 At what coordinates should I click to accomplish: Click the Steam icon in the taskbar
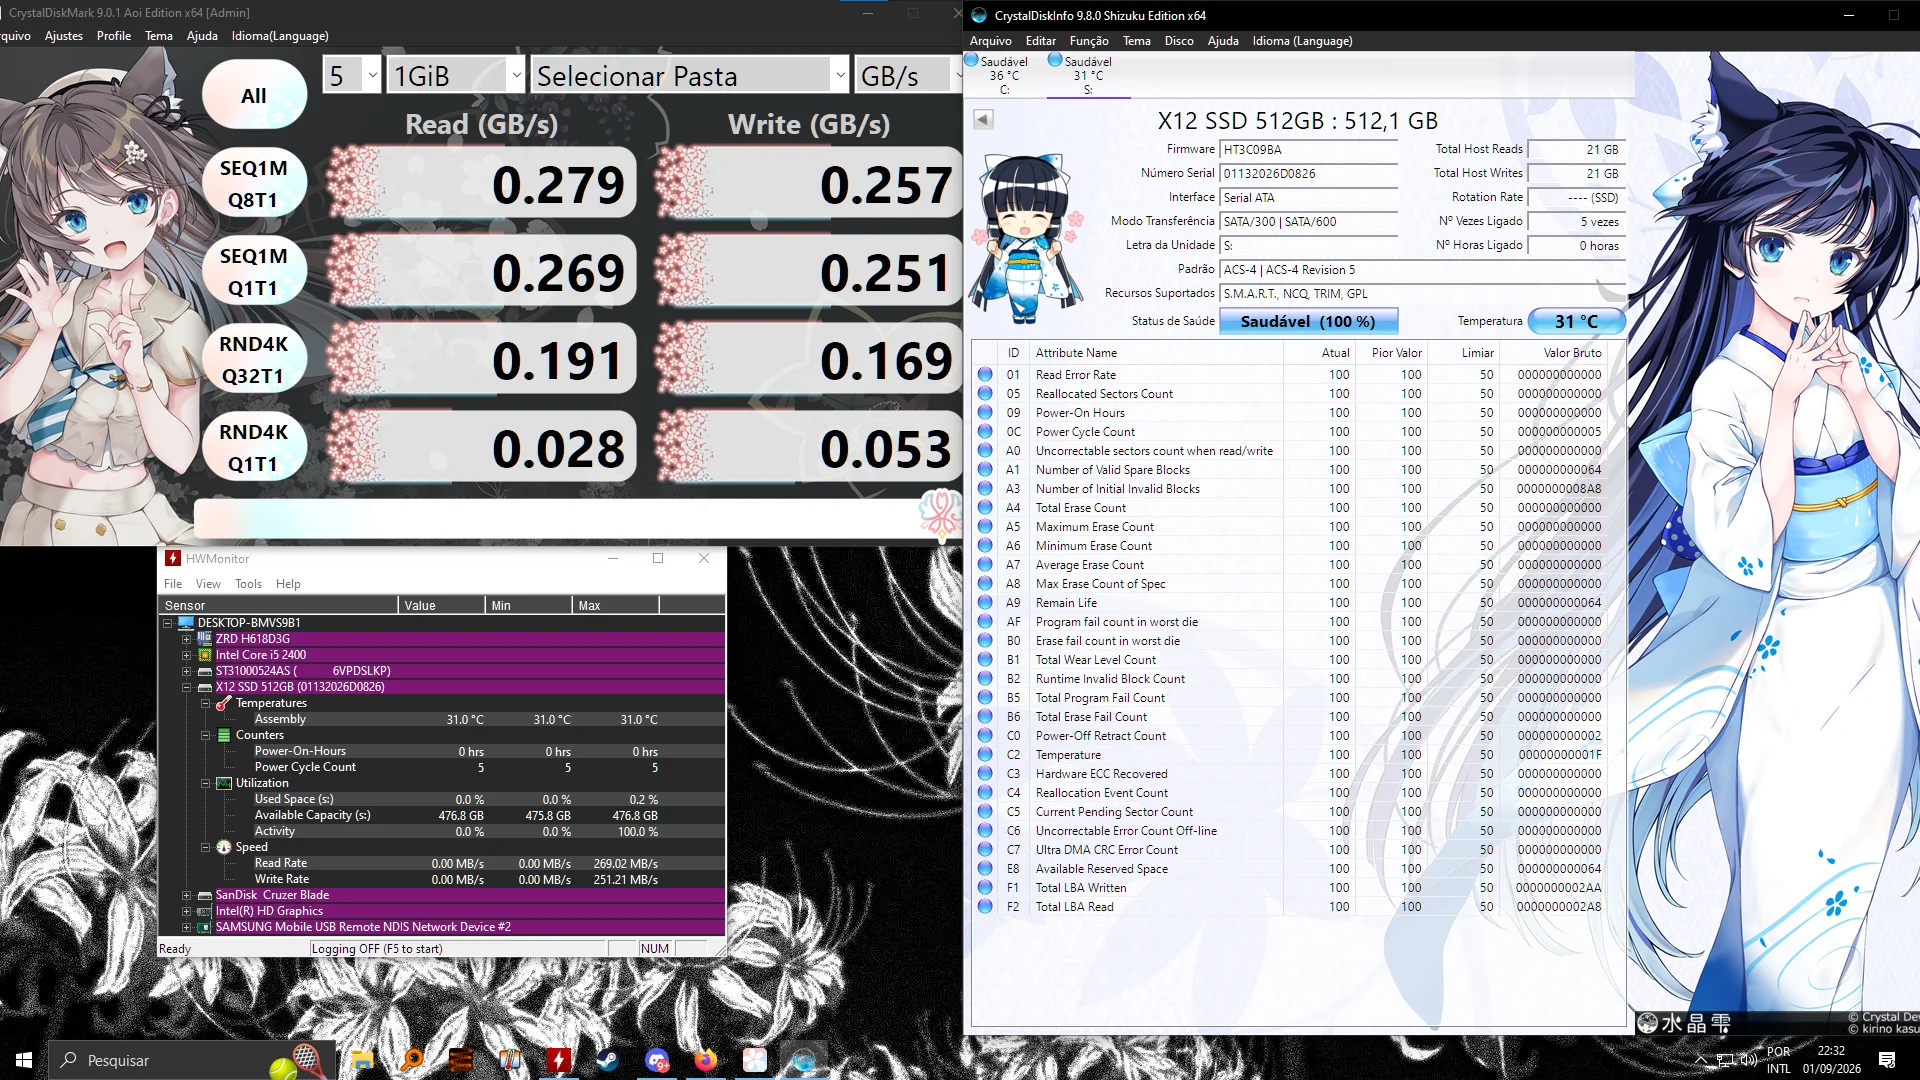click(607, 1060)
